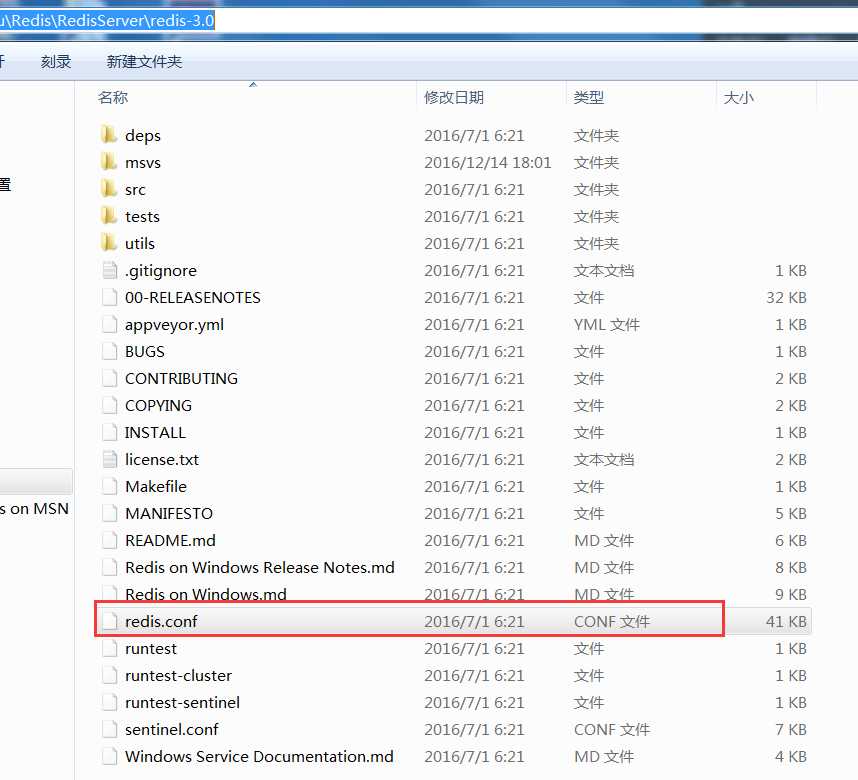
Task: Click the deps folder icon
Action: click(x=109, y=135)
